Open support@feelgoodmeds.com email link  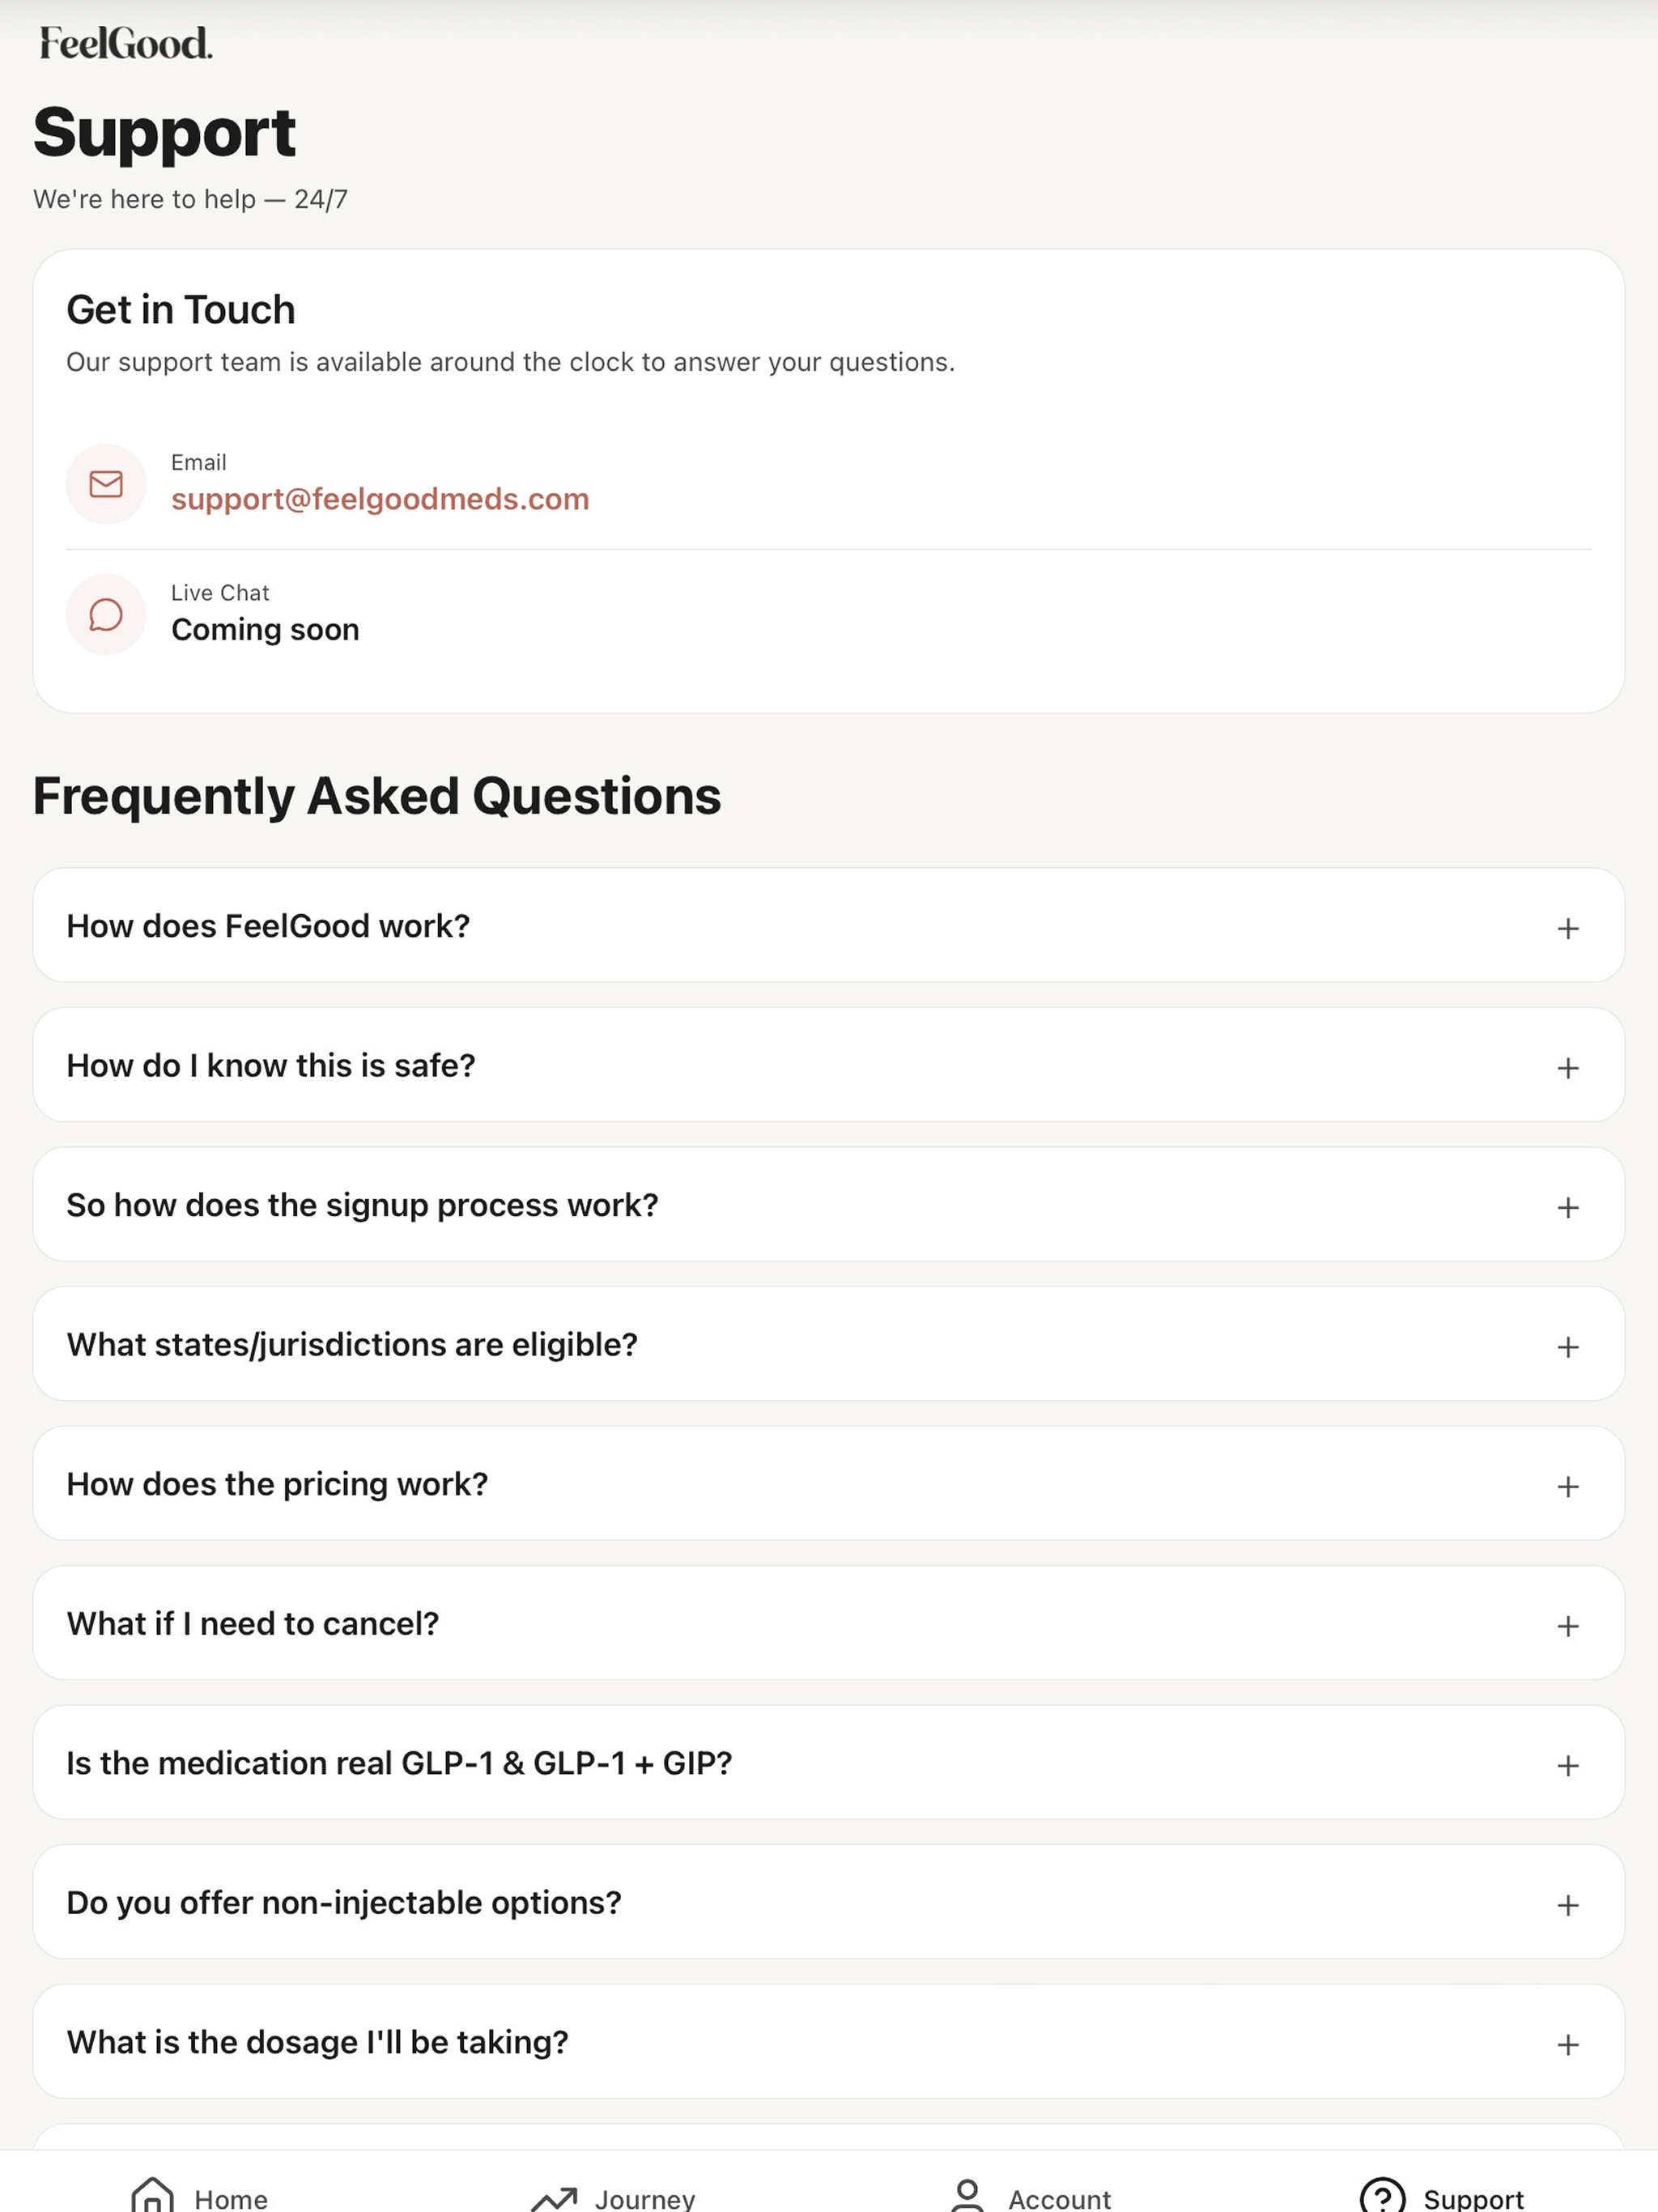tap(380, 499)
